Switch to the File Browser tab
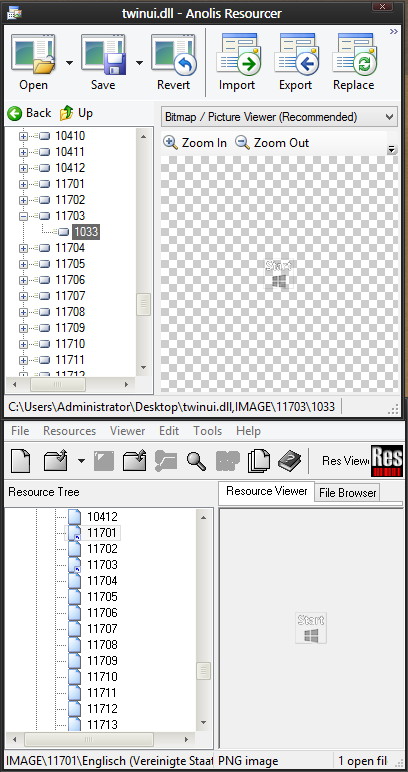 [347, 492]
